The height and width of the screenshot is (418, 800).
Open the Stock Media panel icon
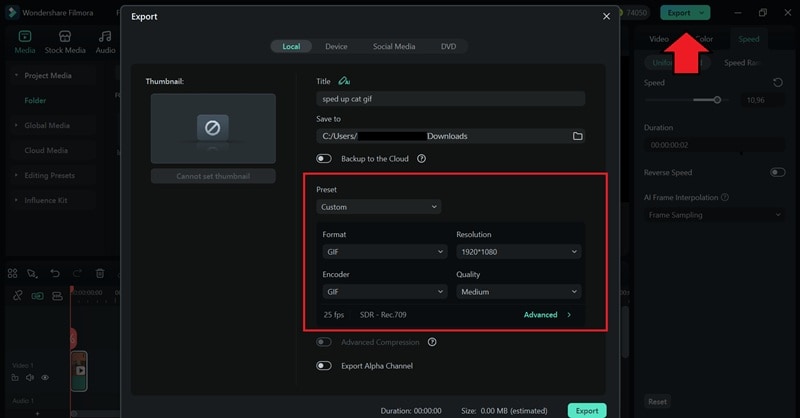[65, 36]
